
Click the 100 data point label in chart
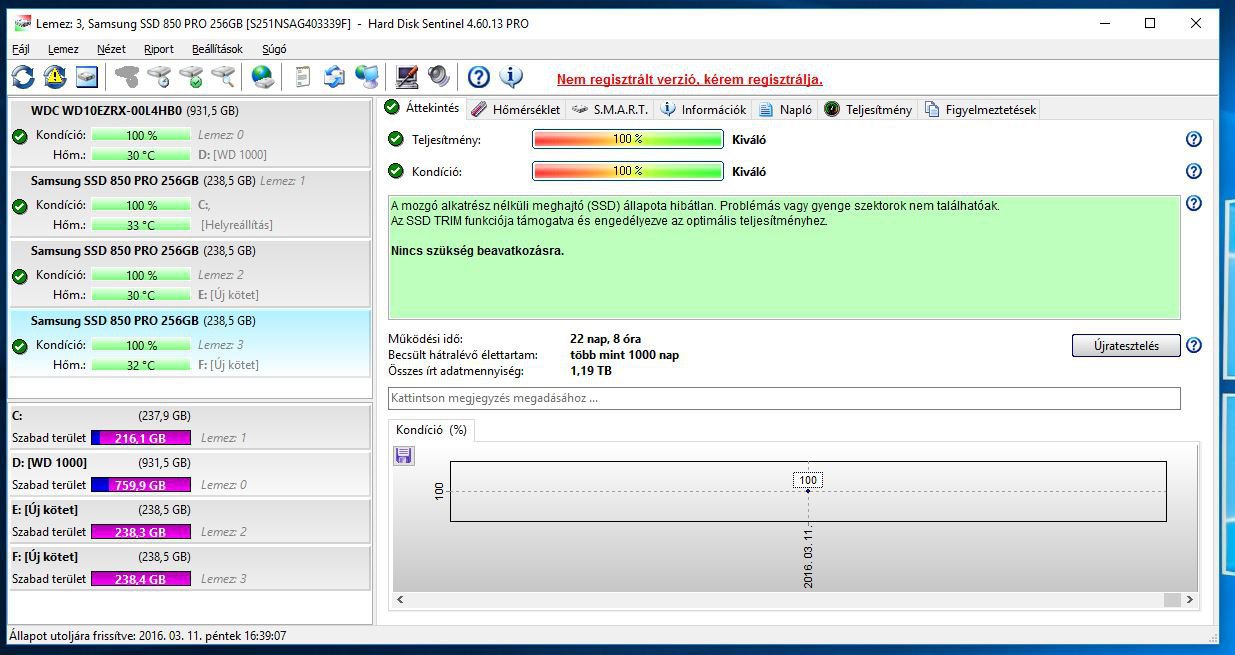click(808, 480)
